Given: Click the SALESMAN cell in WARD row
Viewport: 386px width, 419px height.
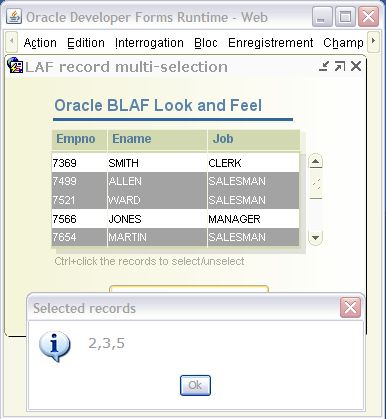Looking at the screenshot, I should click(253, 200).
